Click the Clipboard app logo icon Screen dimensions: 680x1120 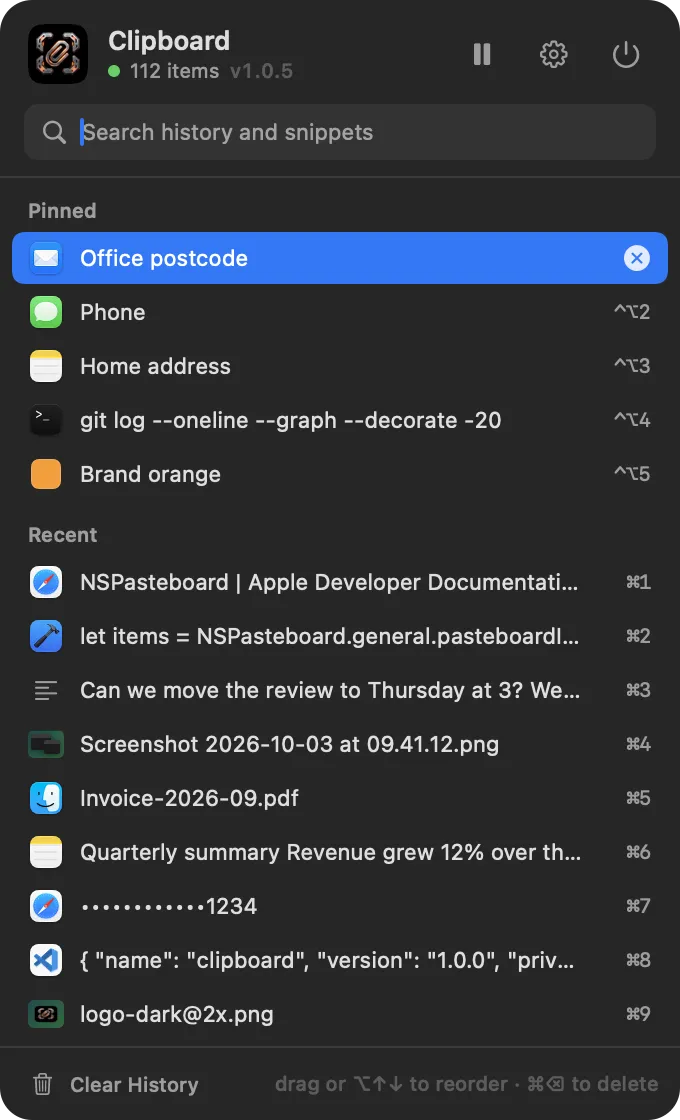58,54
